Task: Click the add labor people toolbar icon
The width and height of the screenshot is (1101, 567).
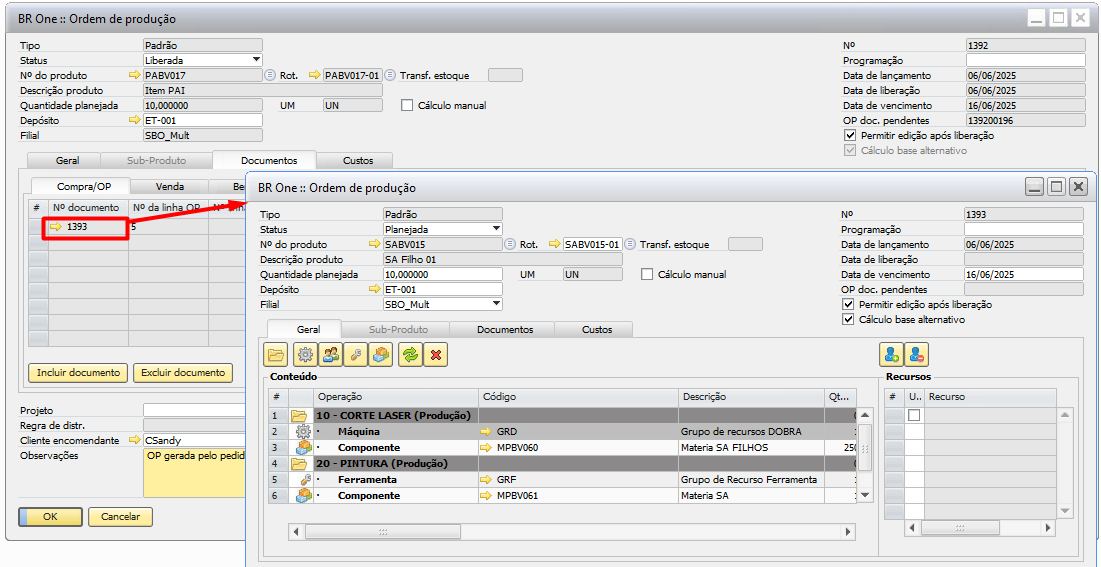Action: 331,355
